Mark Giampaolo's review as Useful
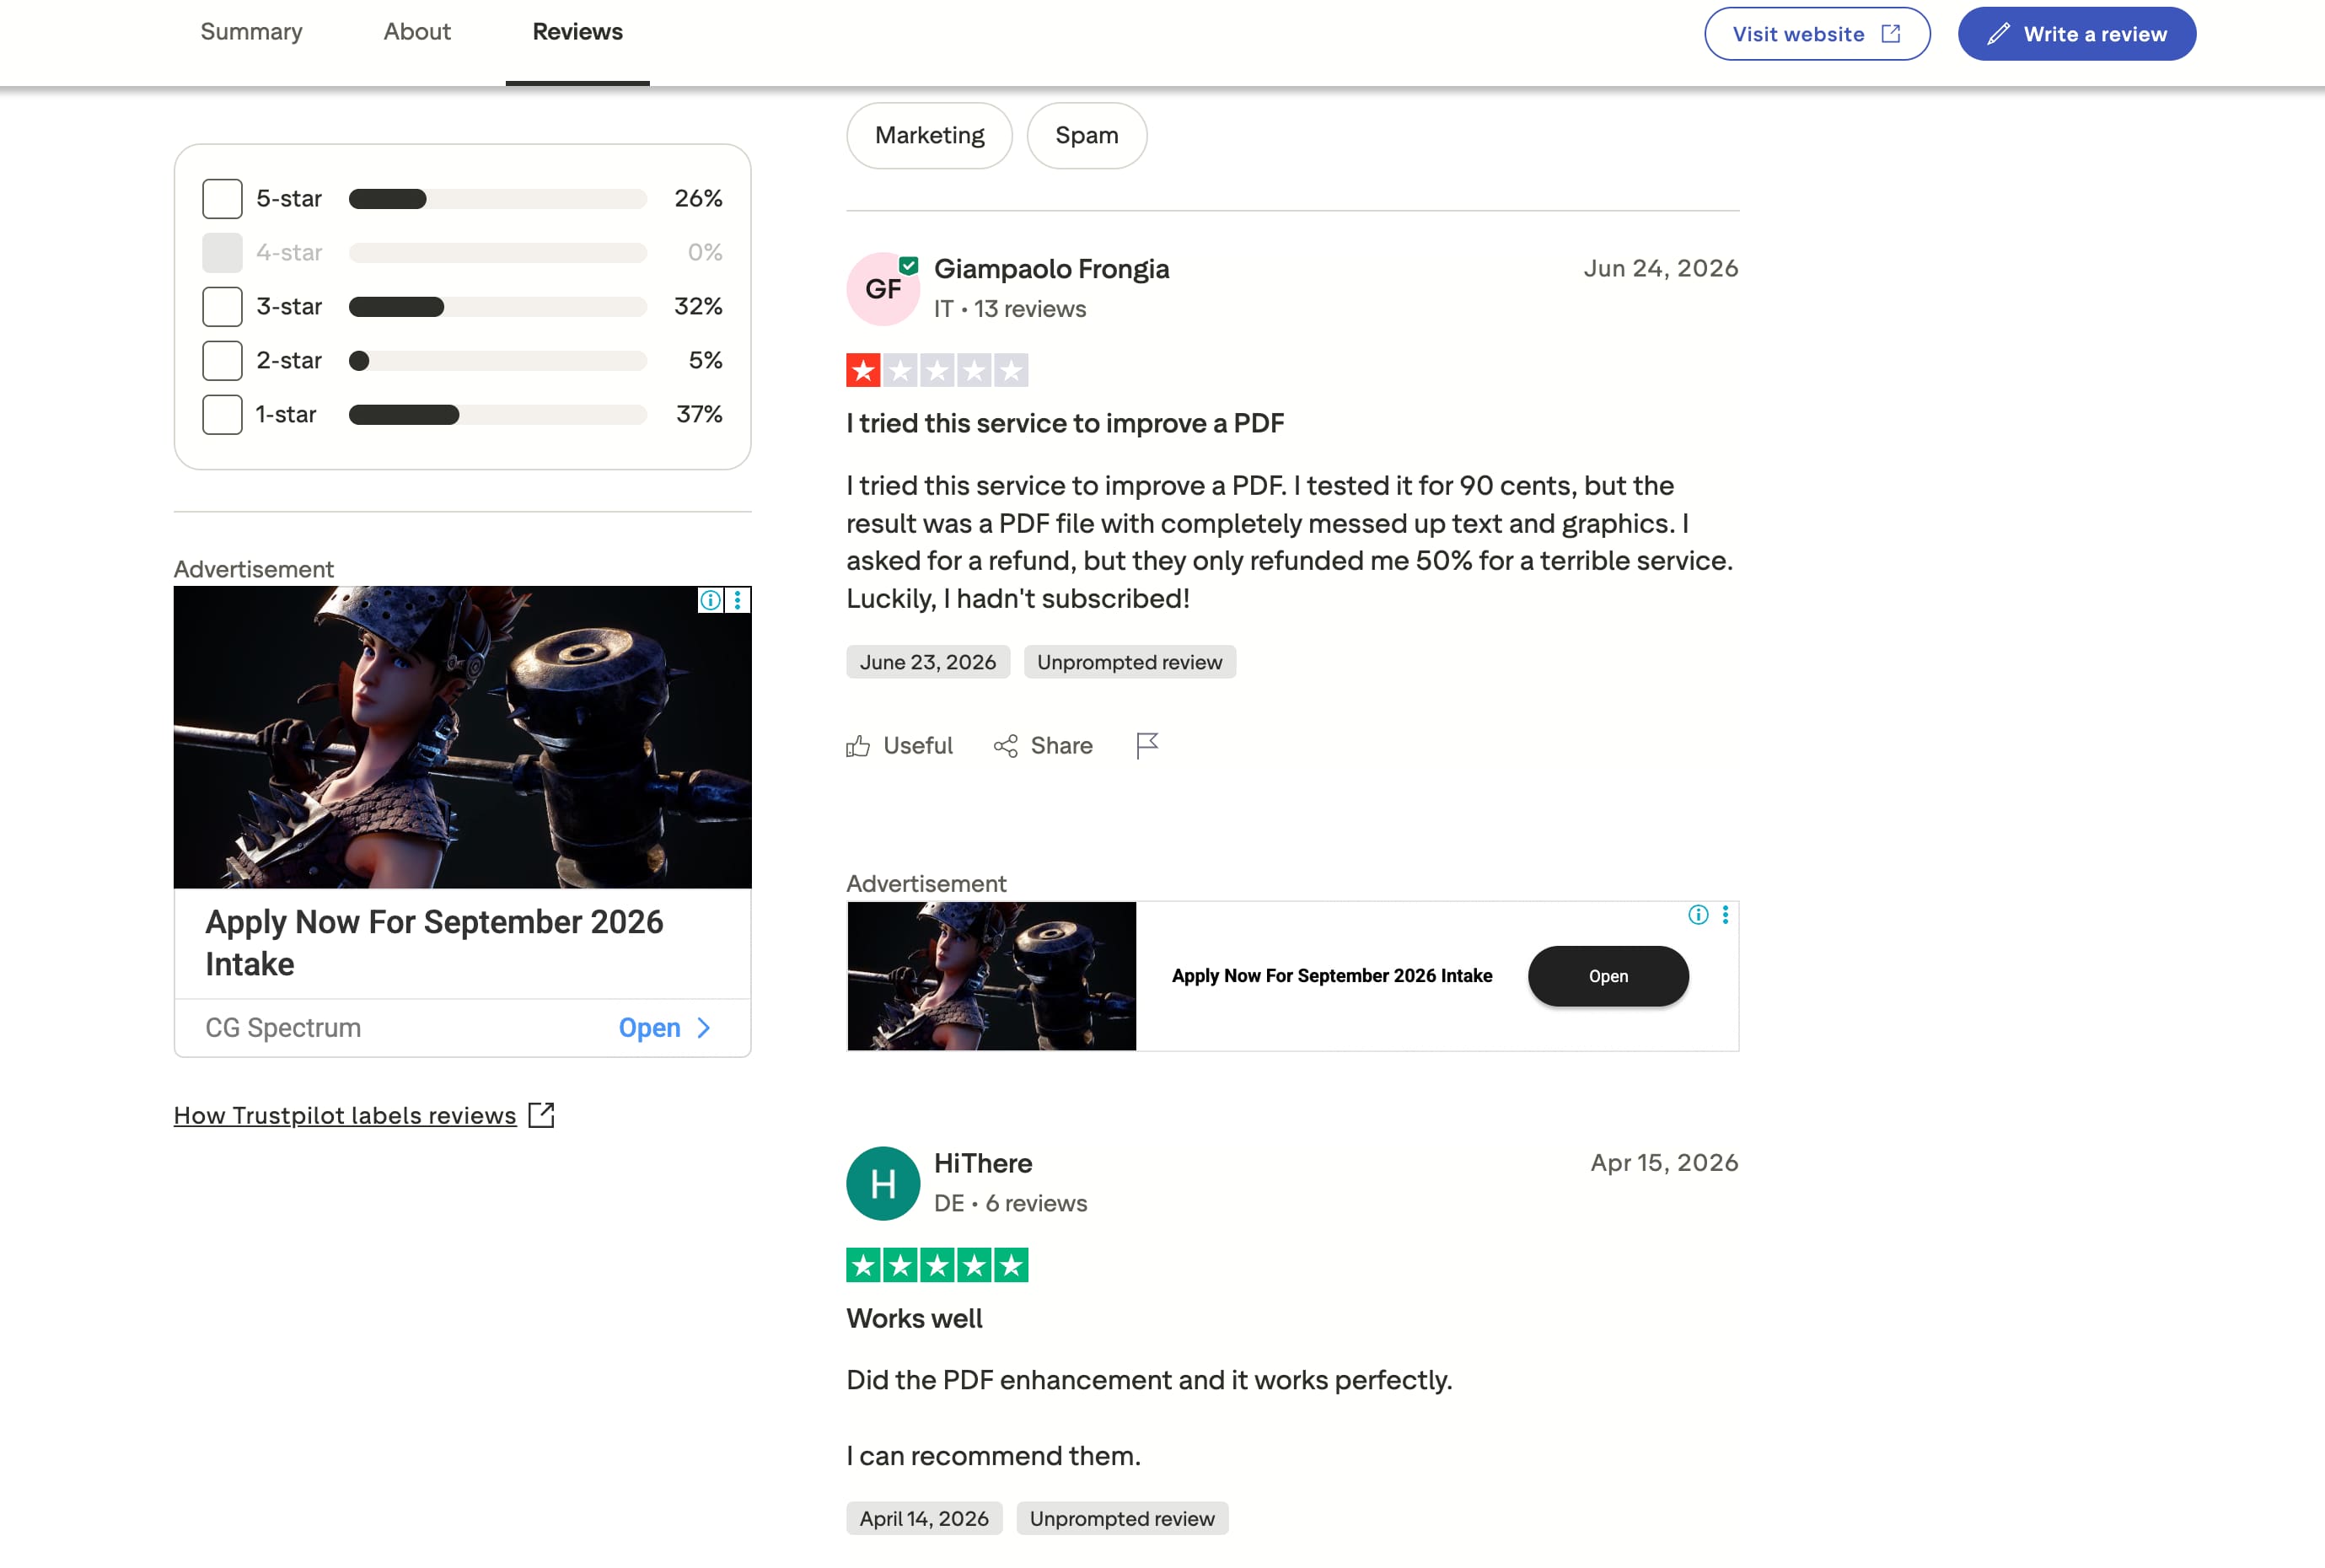Image resolution: width=2325 pixels, height=1568 pixels. [x=899, y=746]
